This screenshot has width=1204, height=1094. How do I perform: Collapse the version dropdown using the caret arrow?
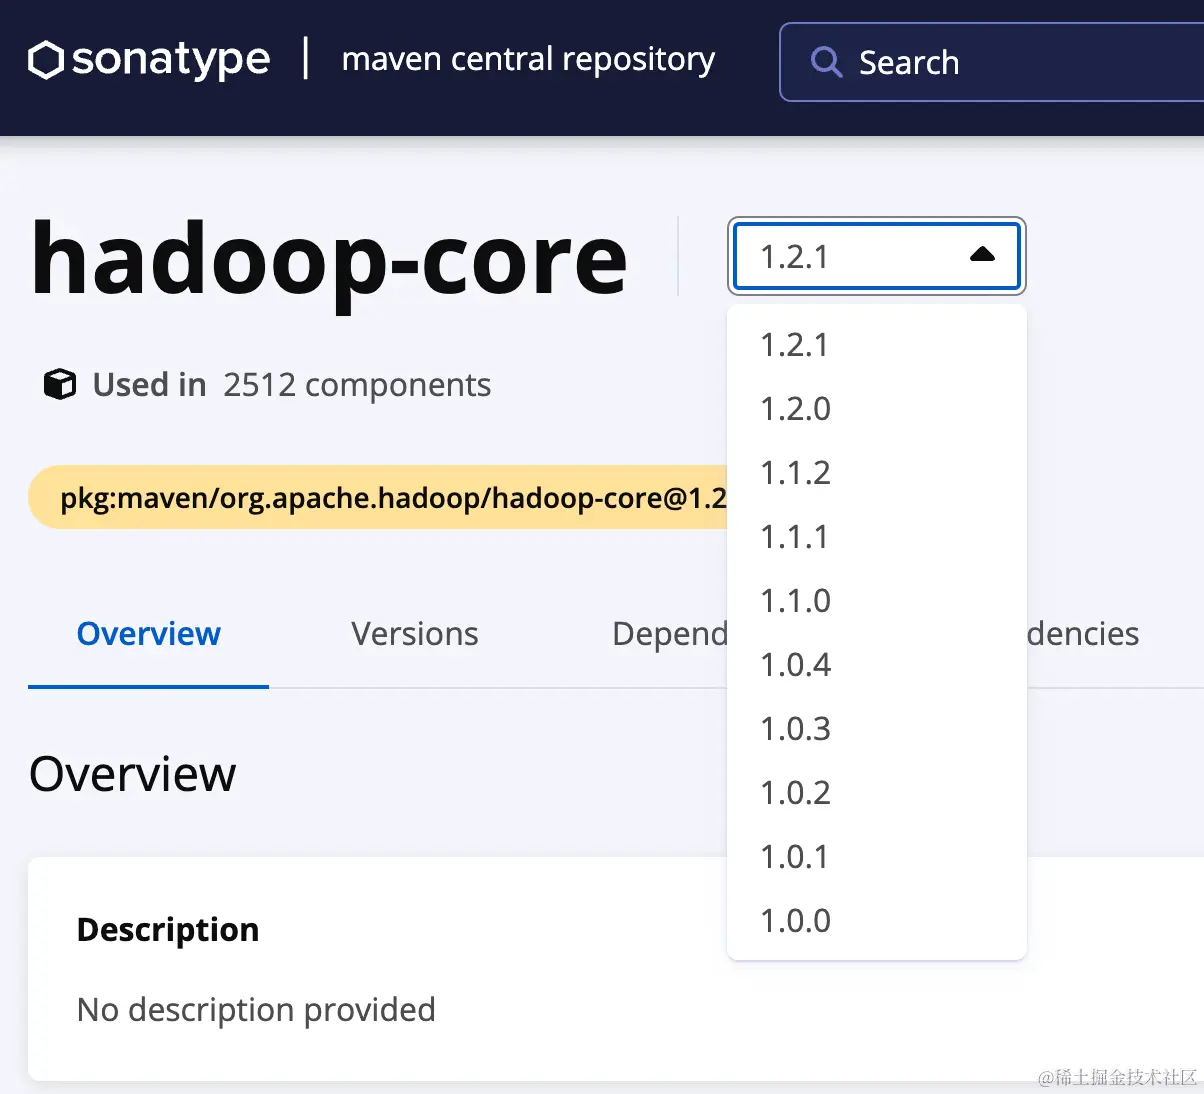pos(982,256)
